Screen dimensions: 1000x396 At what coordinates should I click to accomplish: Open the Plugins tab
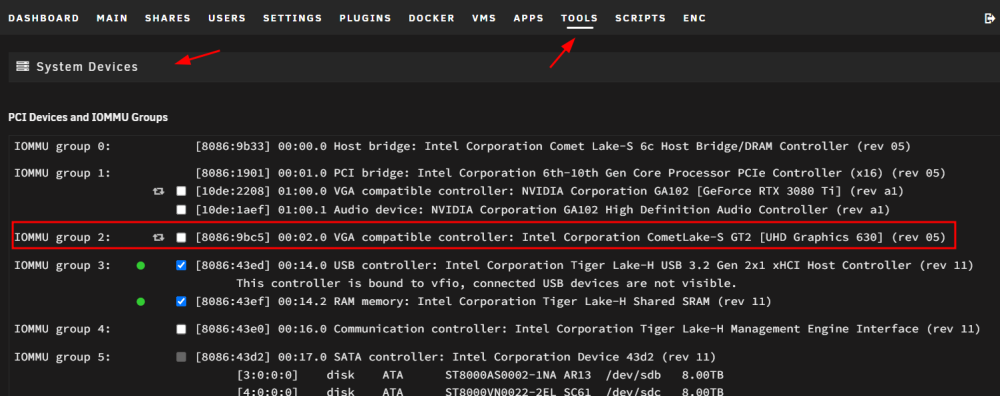tap(365, 18)
